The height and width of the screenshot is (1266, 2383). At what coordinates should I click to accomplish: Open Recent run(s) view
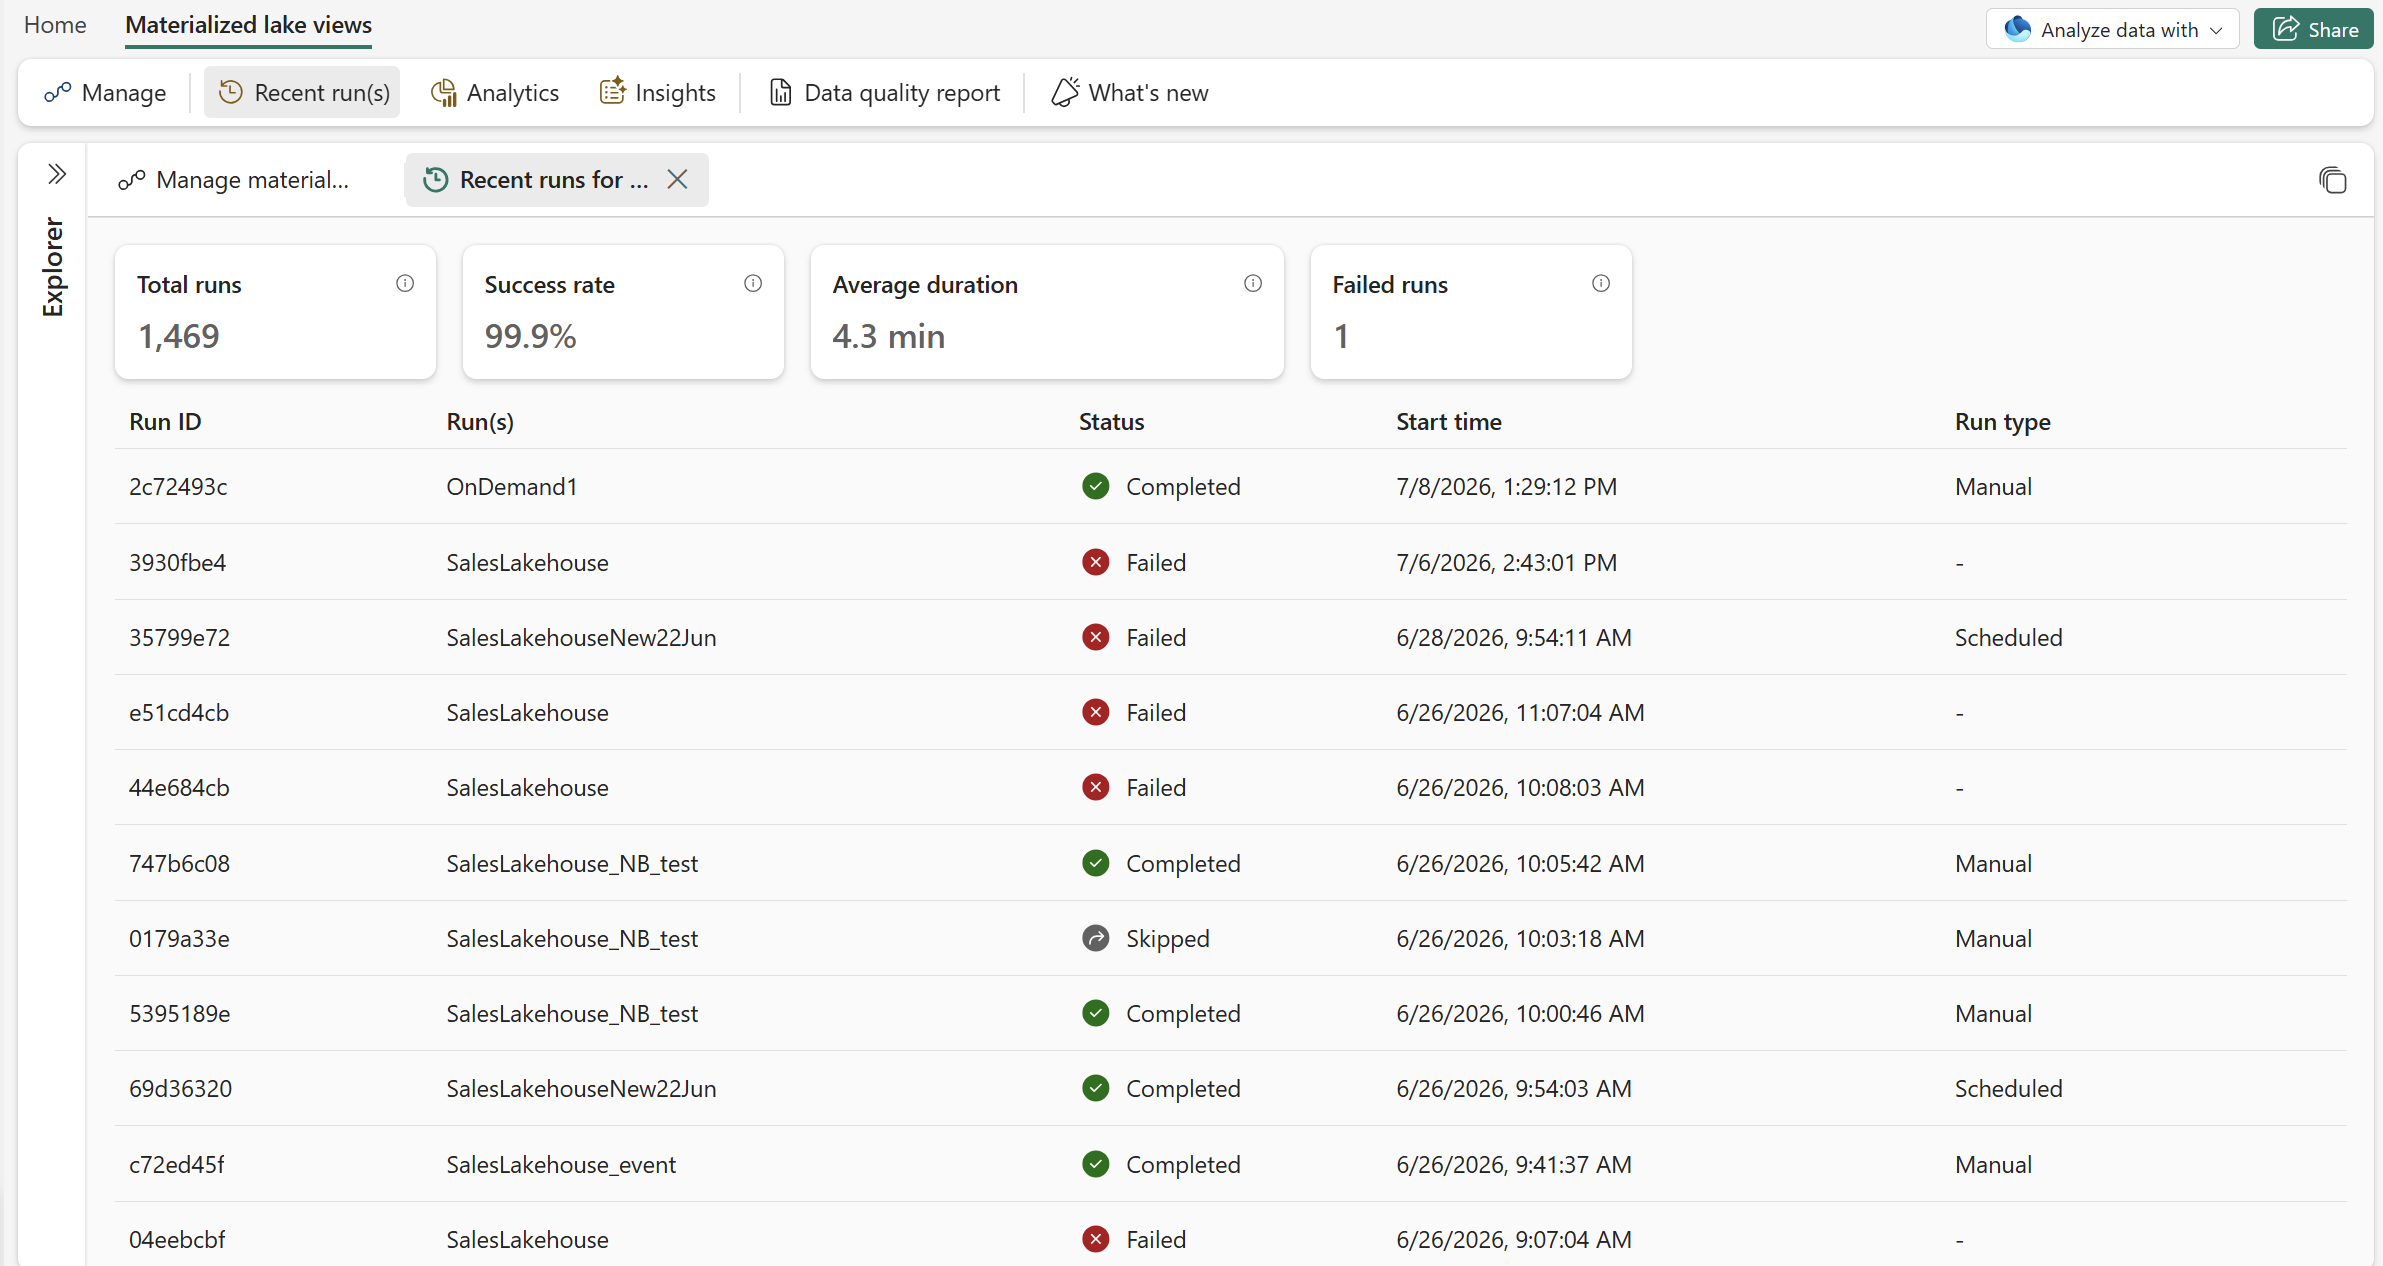coord(303,93)
